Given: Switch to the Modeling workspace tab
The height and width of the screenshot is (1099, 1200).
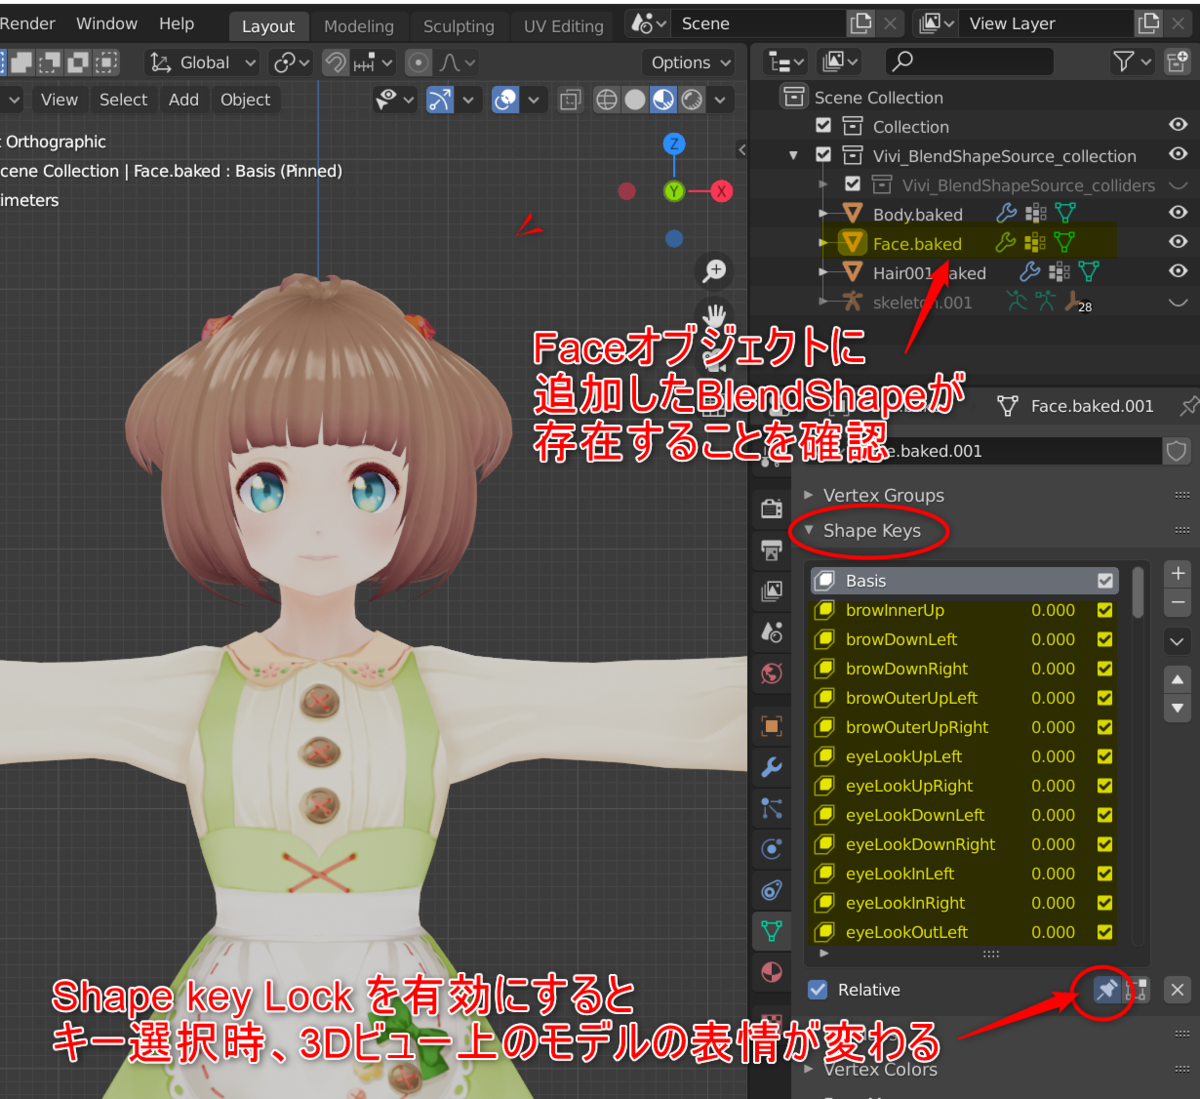Looking at the screenshot, I should [359, 26].
